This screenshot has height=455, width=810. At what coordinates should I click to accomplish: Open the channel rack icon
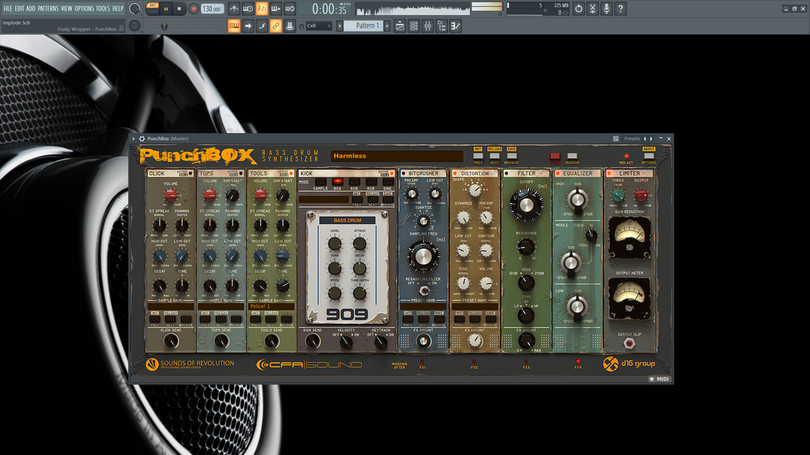(414, 26)
